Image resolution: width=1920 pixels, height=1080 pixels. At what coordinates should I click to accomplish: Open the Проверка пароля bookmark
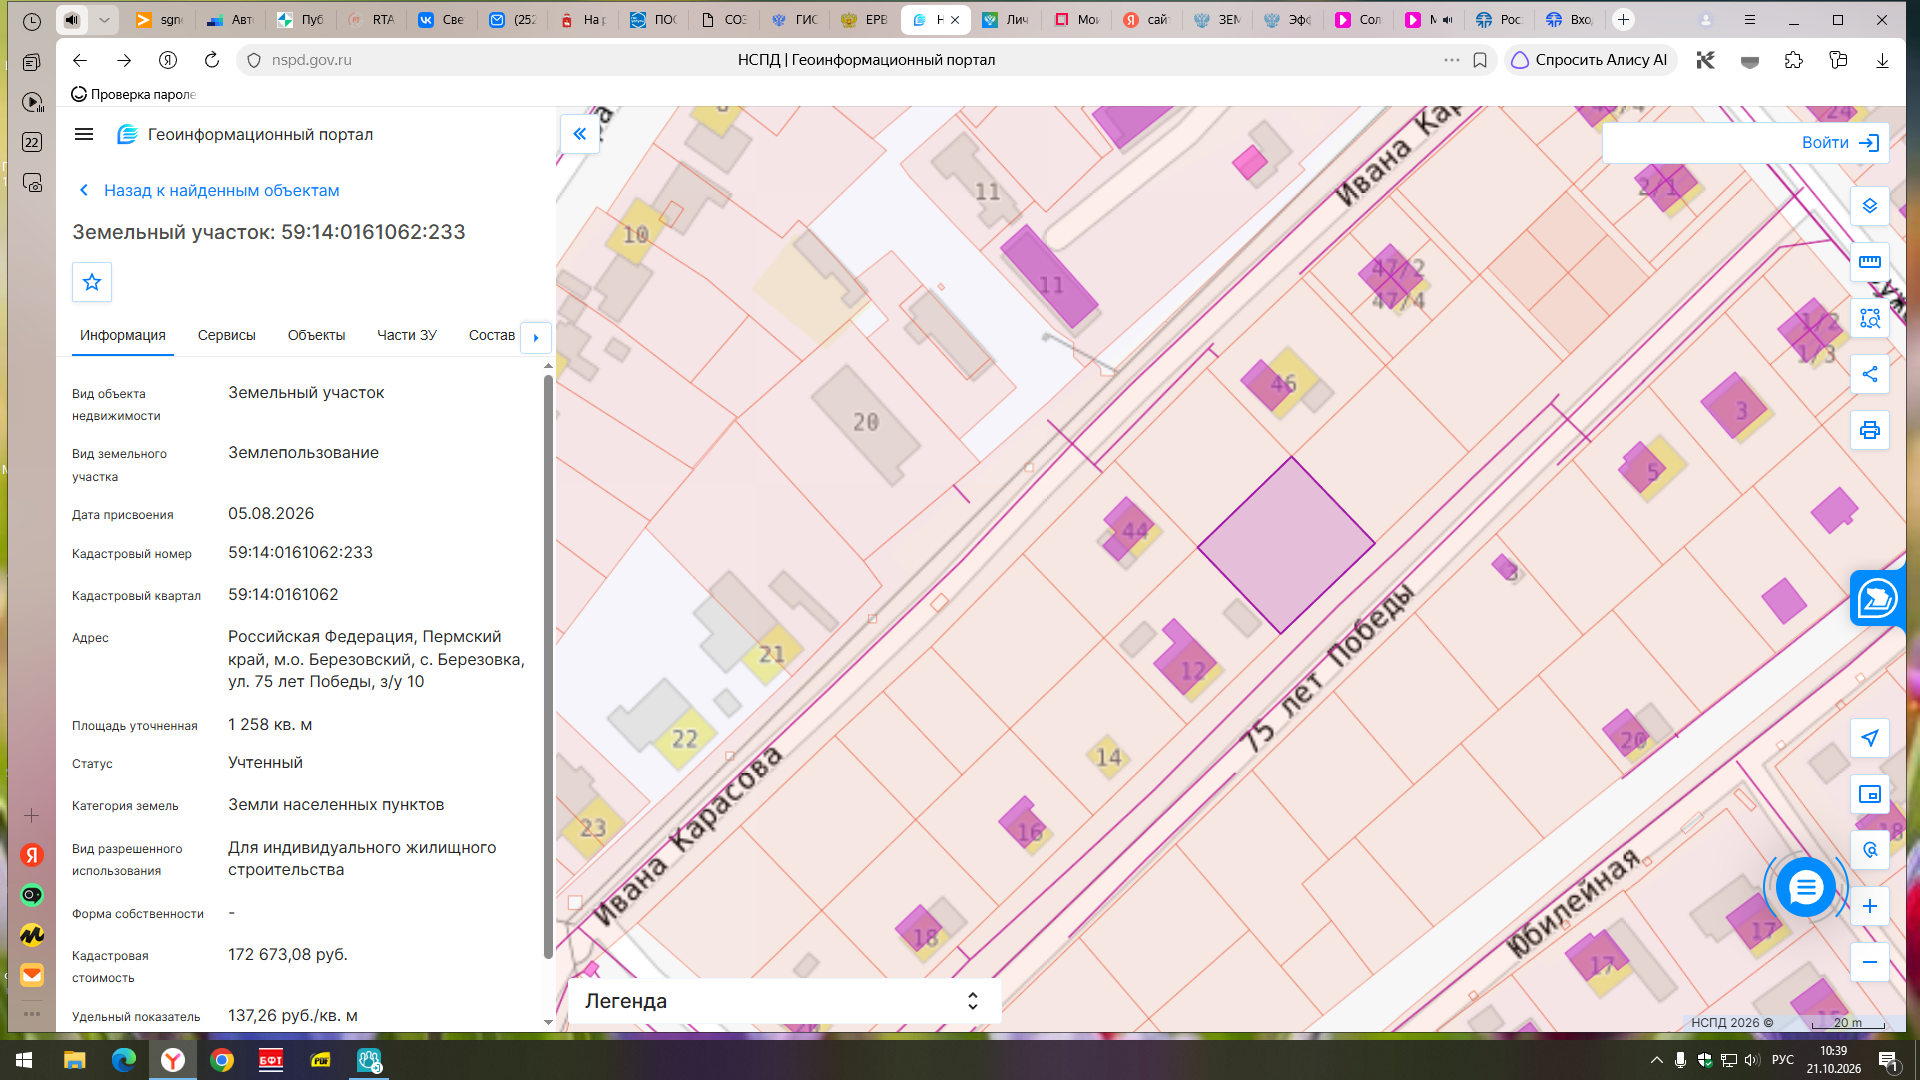pos(133,94)
